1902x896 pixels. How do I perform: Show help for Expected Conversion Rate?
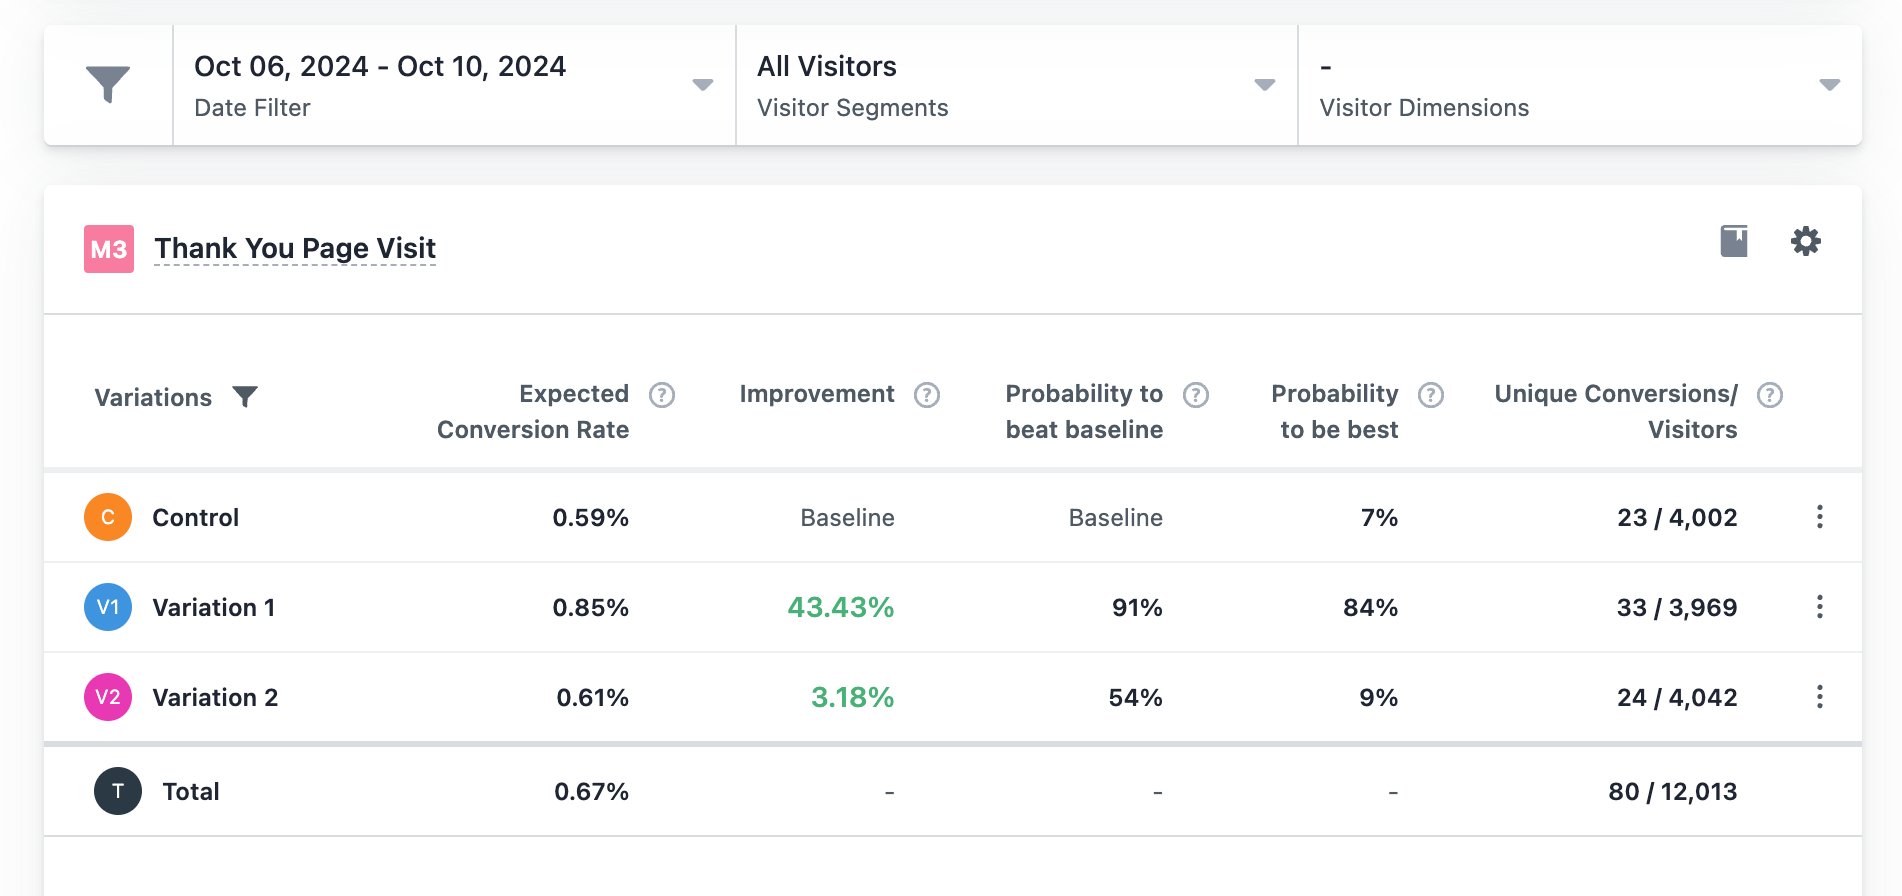pos(662,395)
